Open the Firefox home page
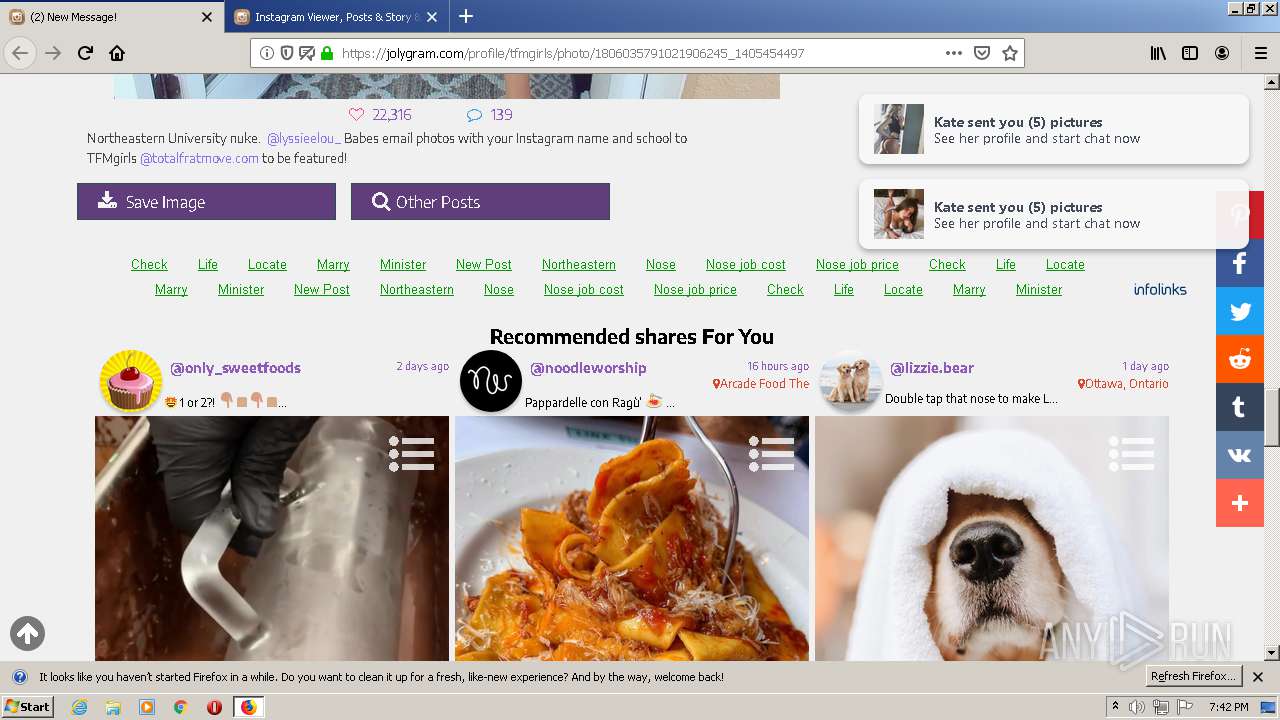Screen dimensions: 1280x720 117,53
